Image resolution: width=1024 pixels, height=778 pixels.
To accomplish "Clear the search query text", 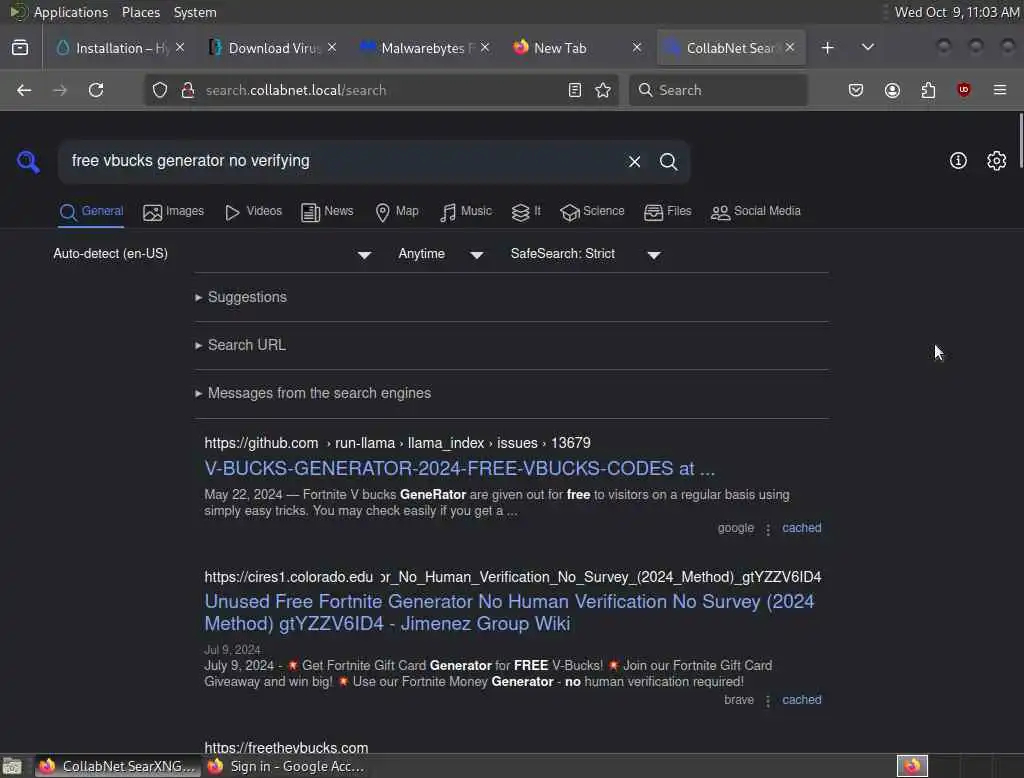I will [x=634, y=161].
